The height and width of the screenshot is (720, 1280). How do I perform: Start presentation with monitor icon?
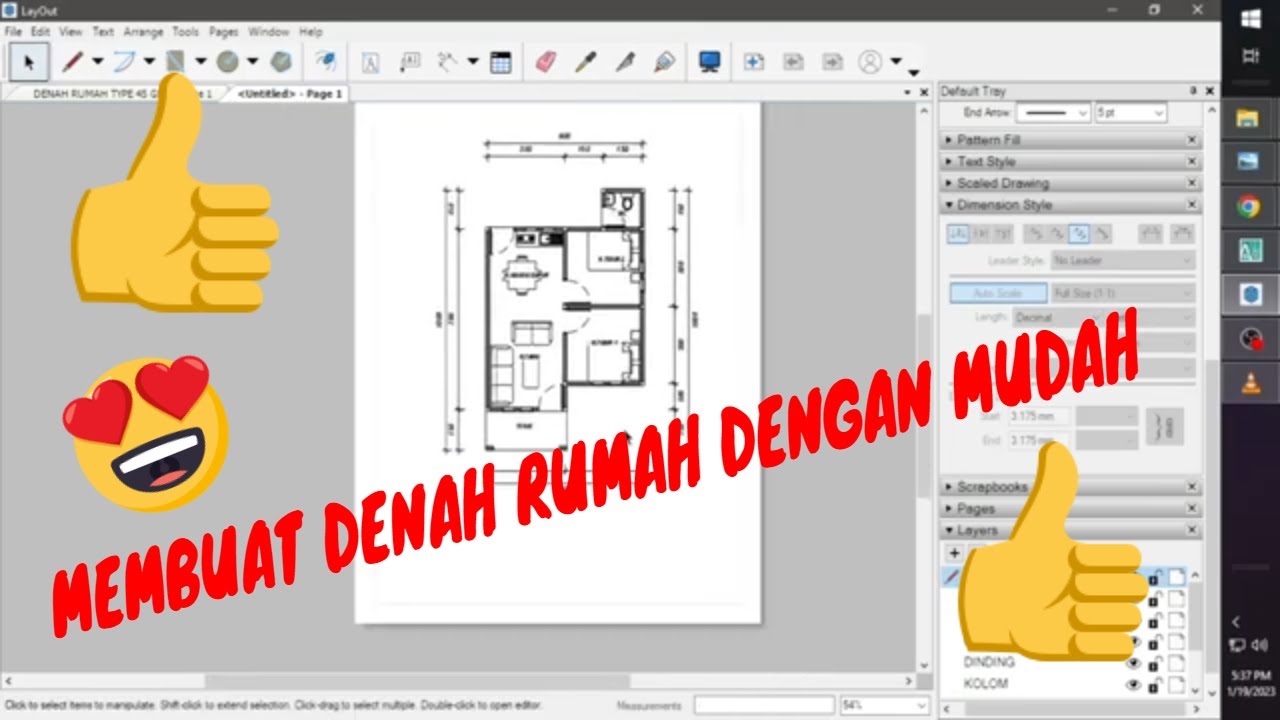(710, 62)
